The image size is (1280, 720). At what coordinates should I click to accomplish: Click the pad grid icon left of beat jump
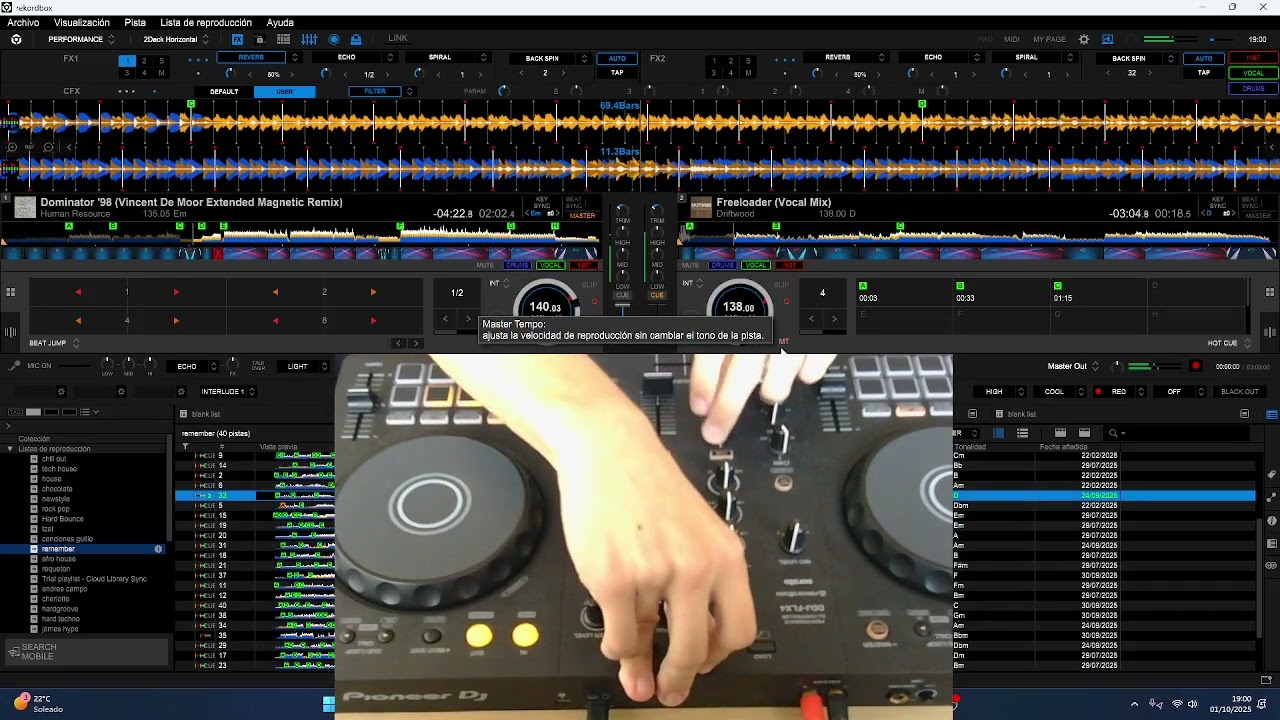10,292
